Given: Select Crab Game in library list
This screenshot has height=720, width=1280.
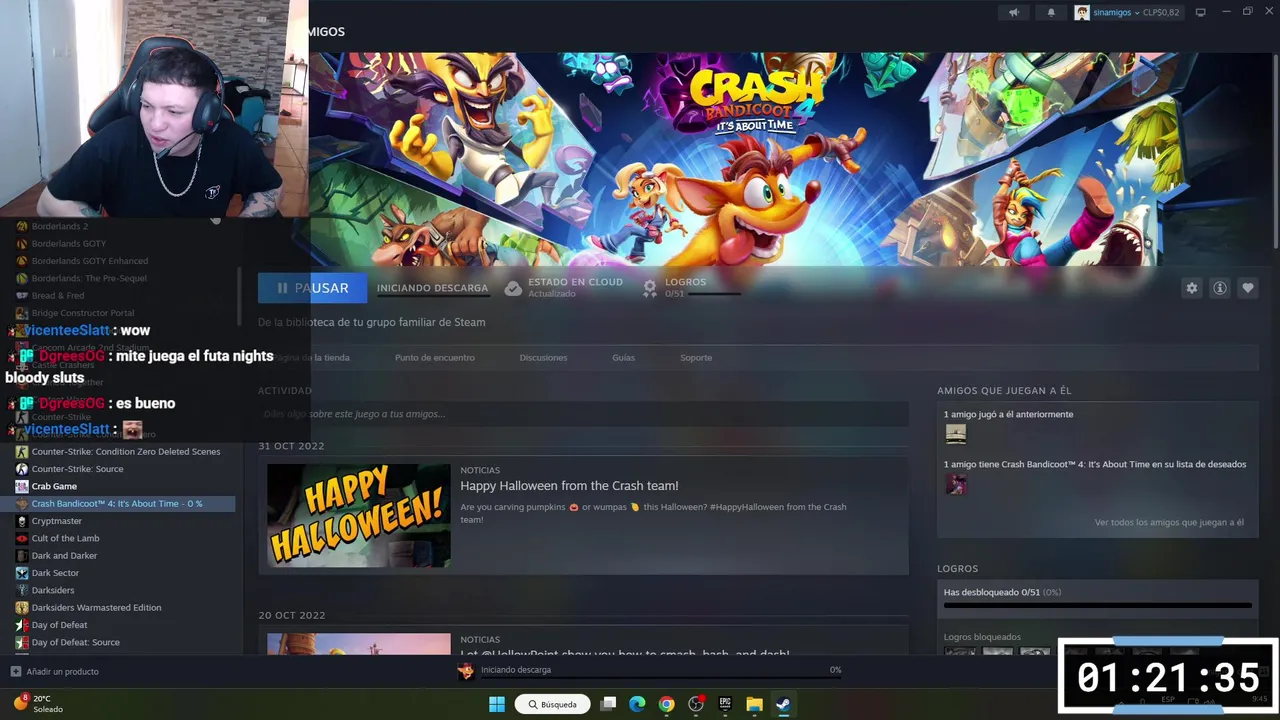Looking at the screenshot, I should (x=54, y=486).
